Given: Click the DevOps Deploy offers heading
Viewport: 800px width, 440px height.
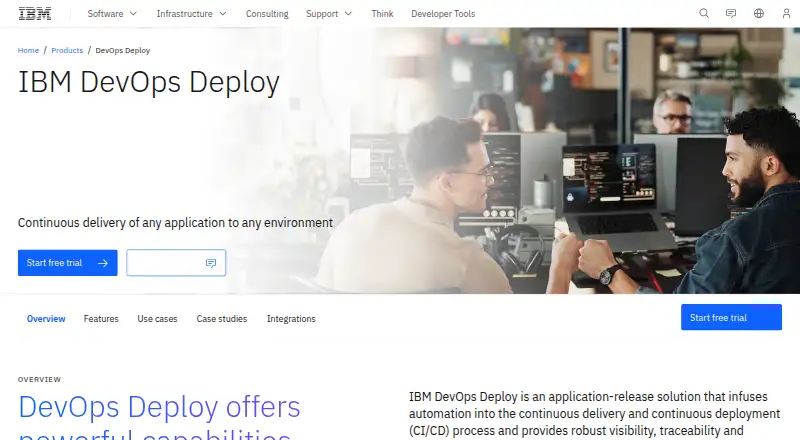Looking at the screenshot, I should tap(159, 407).
